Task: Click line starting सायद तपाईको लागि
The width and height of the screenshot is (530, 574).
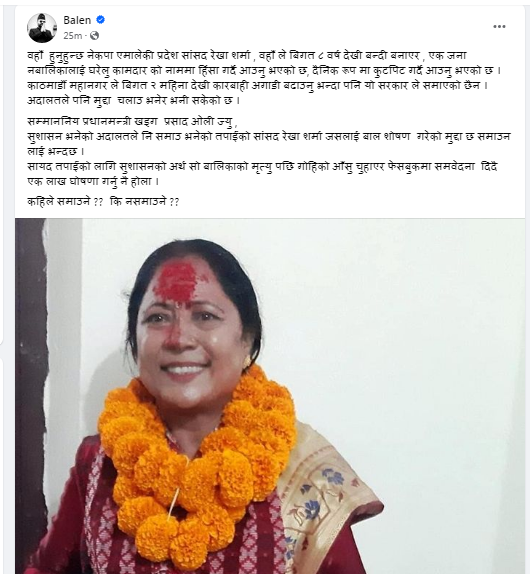Action: 262,167
